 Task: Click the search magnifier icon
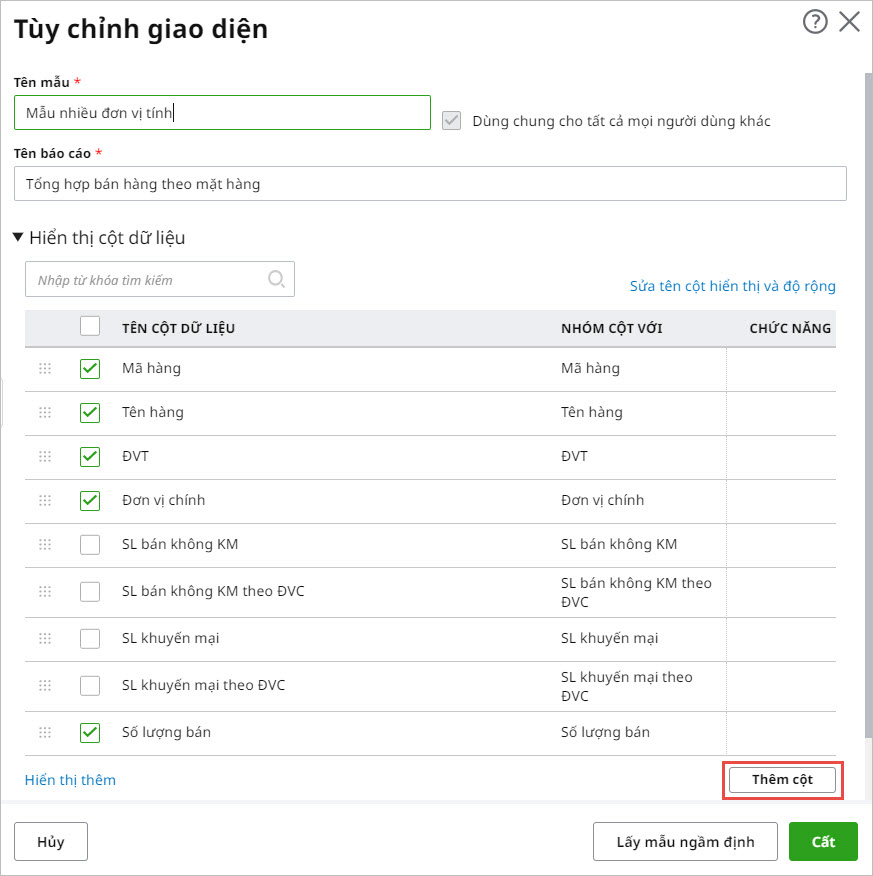(277, 280)
